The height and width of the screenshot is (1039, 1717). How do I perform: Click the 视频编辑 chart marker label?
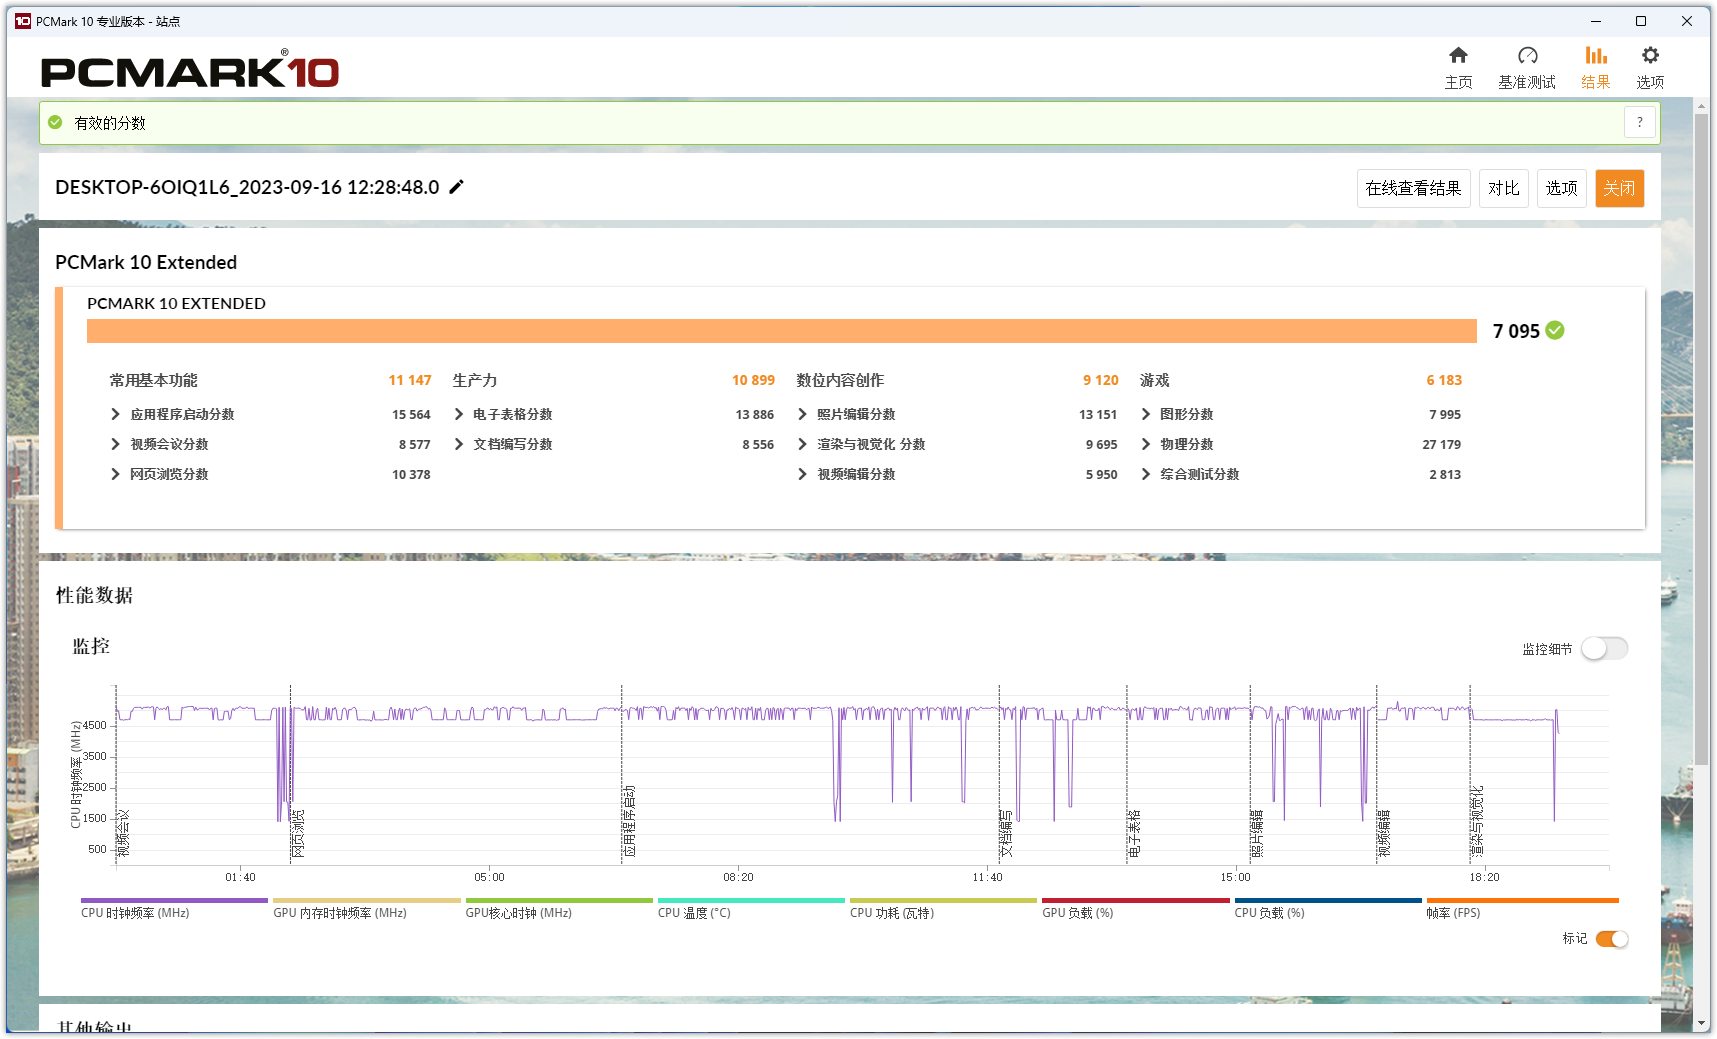[1384, 833]
